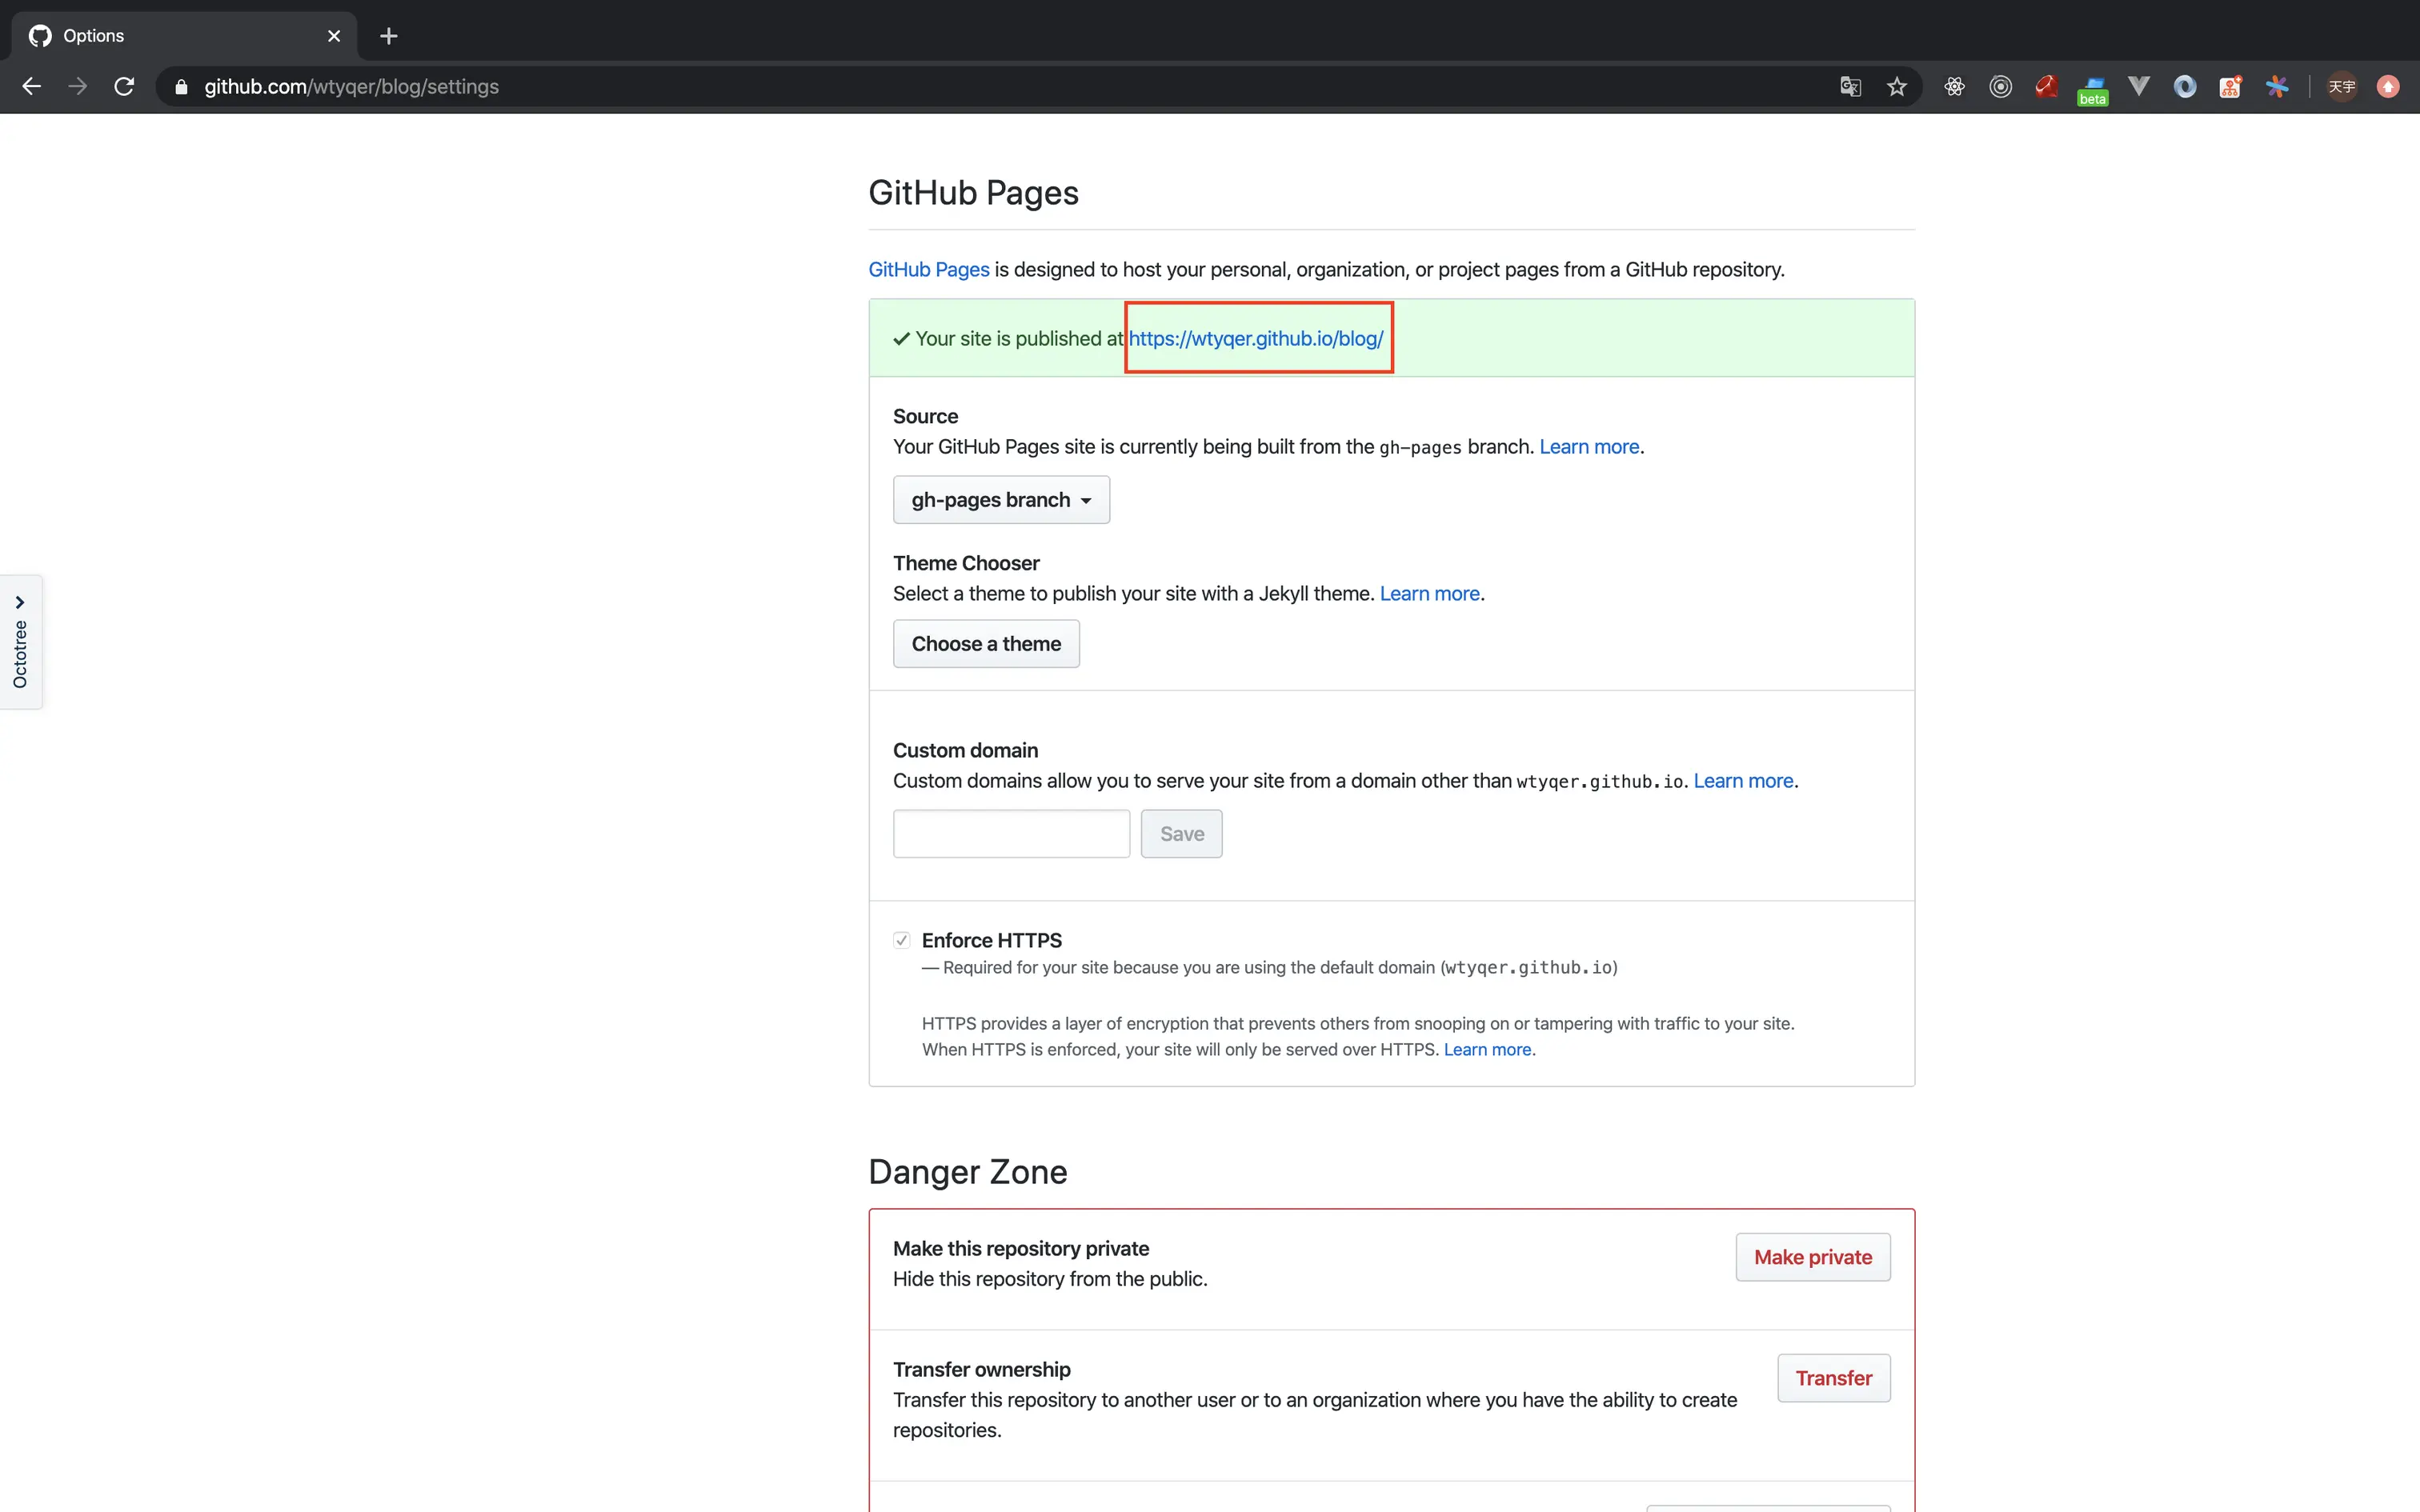The height and width of the screenshot is (1512, 2420).
Task: Open the gh-pages branch source dropdown
Action: (x=1000, y=500)
